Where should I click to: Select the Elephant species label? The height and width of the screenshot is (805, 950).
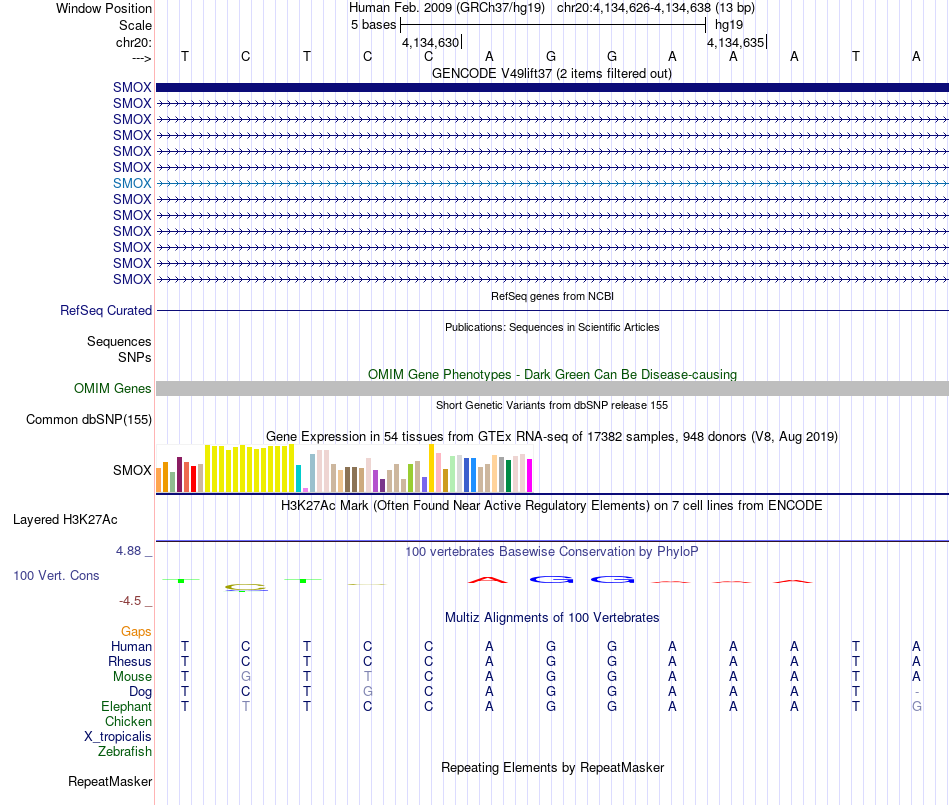click(127, 706)
